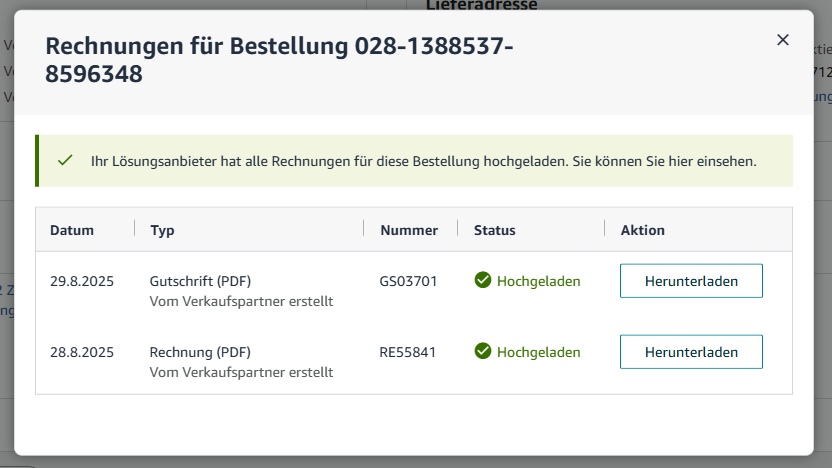Click the Rechnung (PDF) type entry
The image size is (832, 468).
tap(200, 352)
